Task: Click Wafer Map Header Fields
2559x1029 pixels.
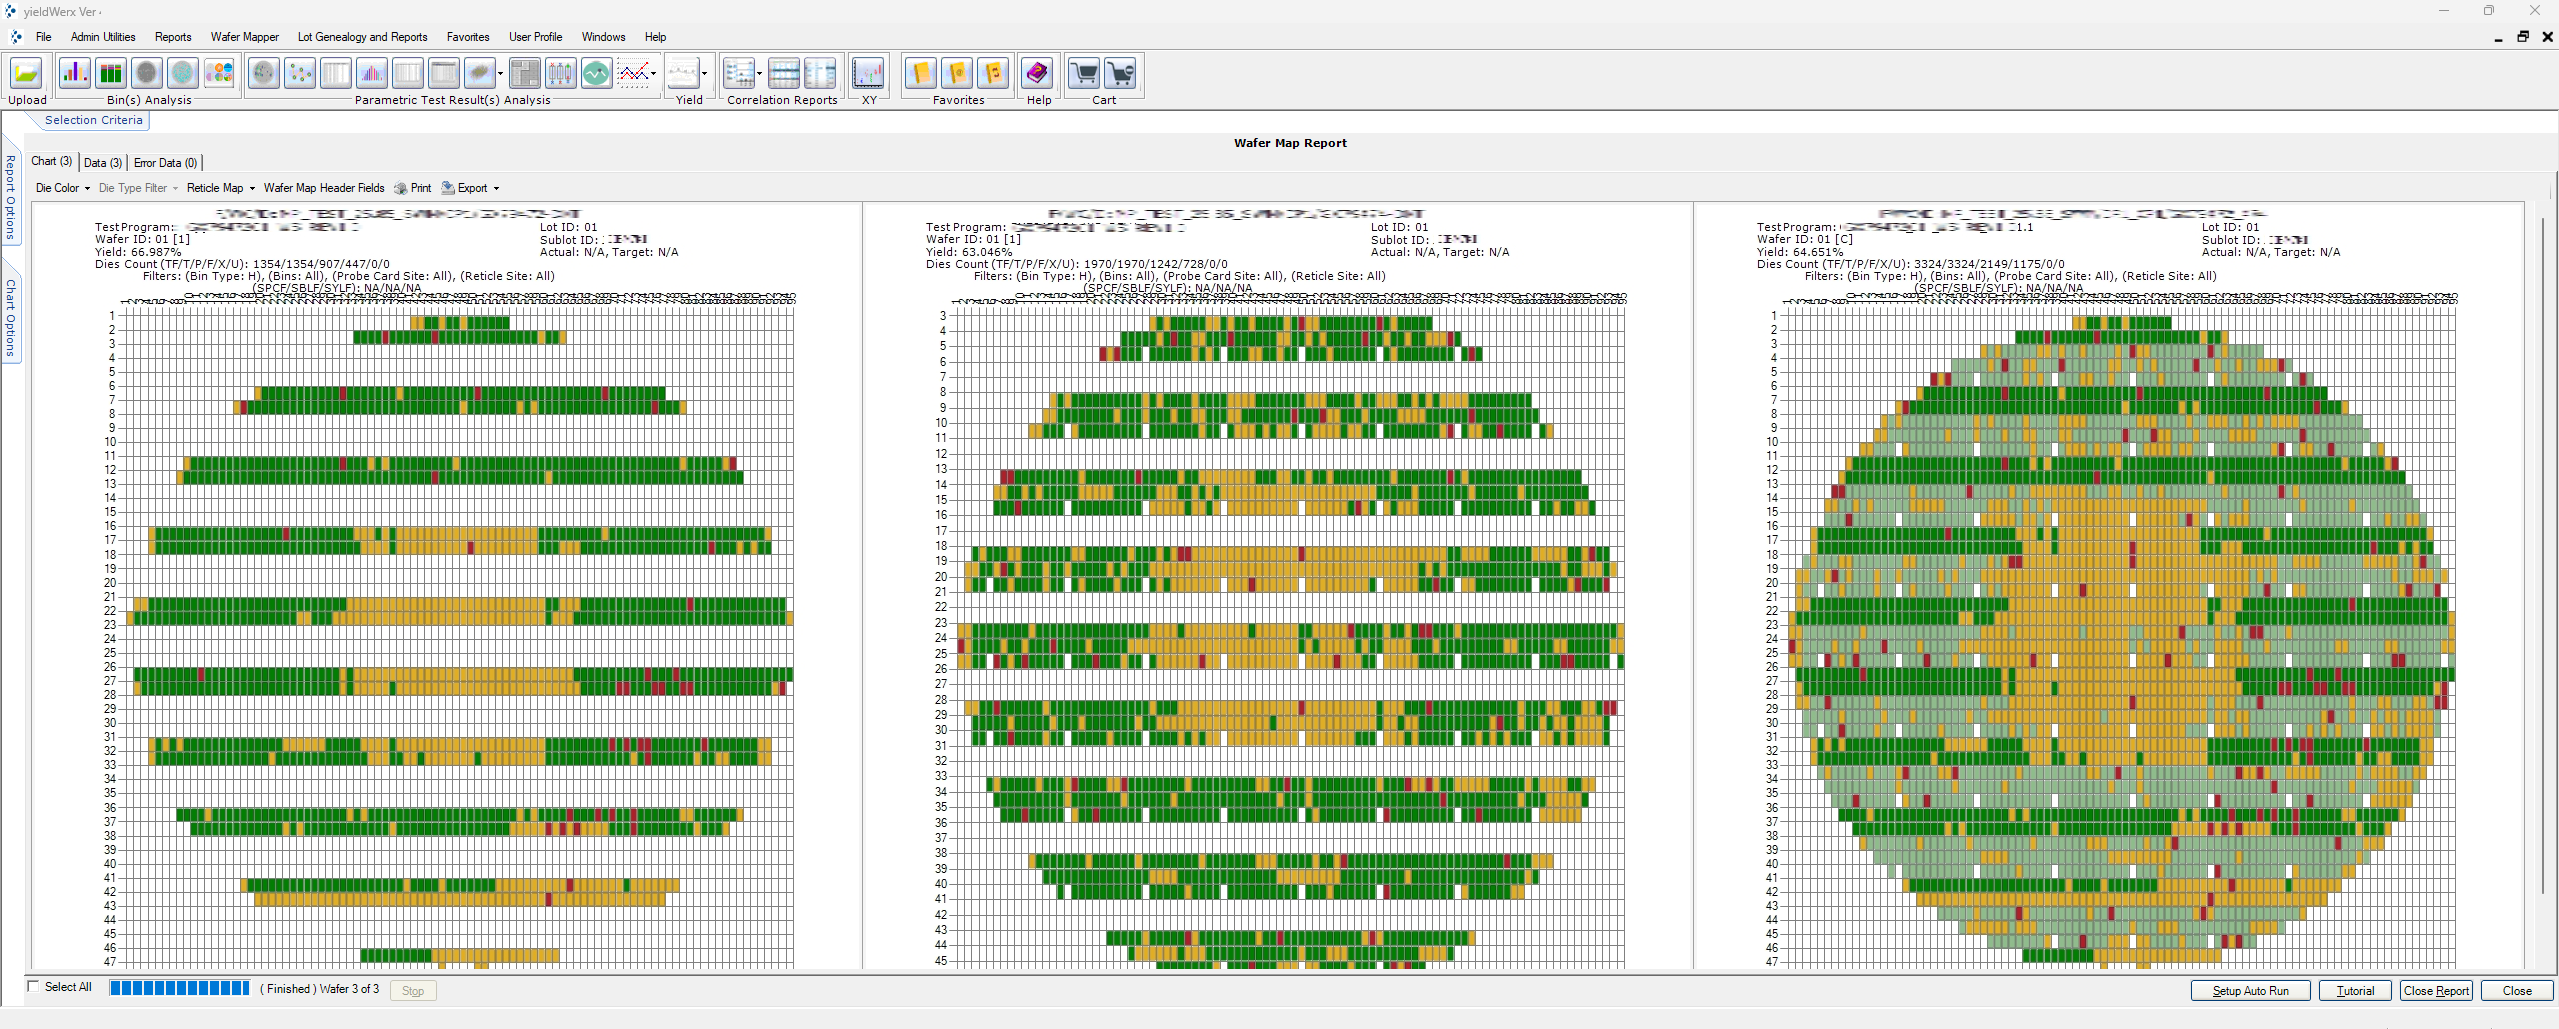Action: [x=324, y=188]
